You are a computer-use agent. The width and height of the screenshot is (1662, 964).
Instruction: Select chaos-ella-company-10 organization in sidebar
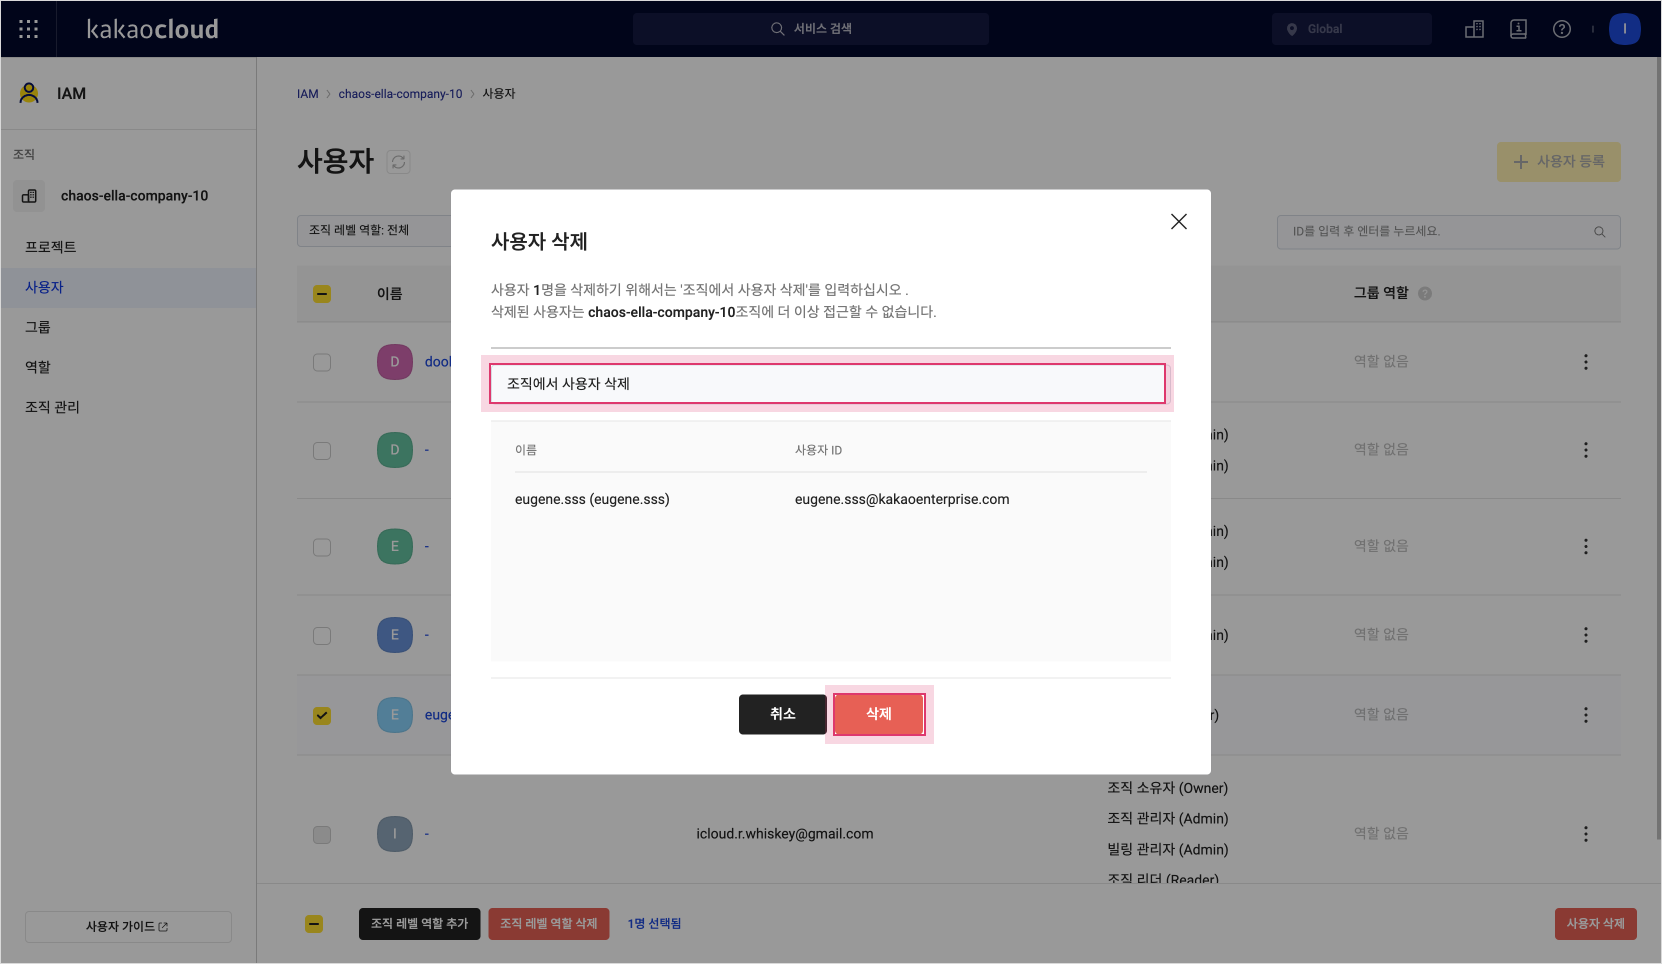[x=134, y=196]
